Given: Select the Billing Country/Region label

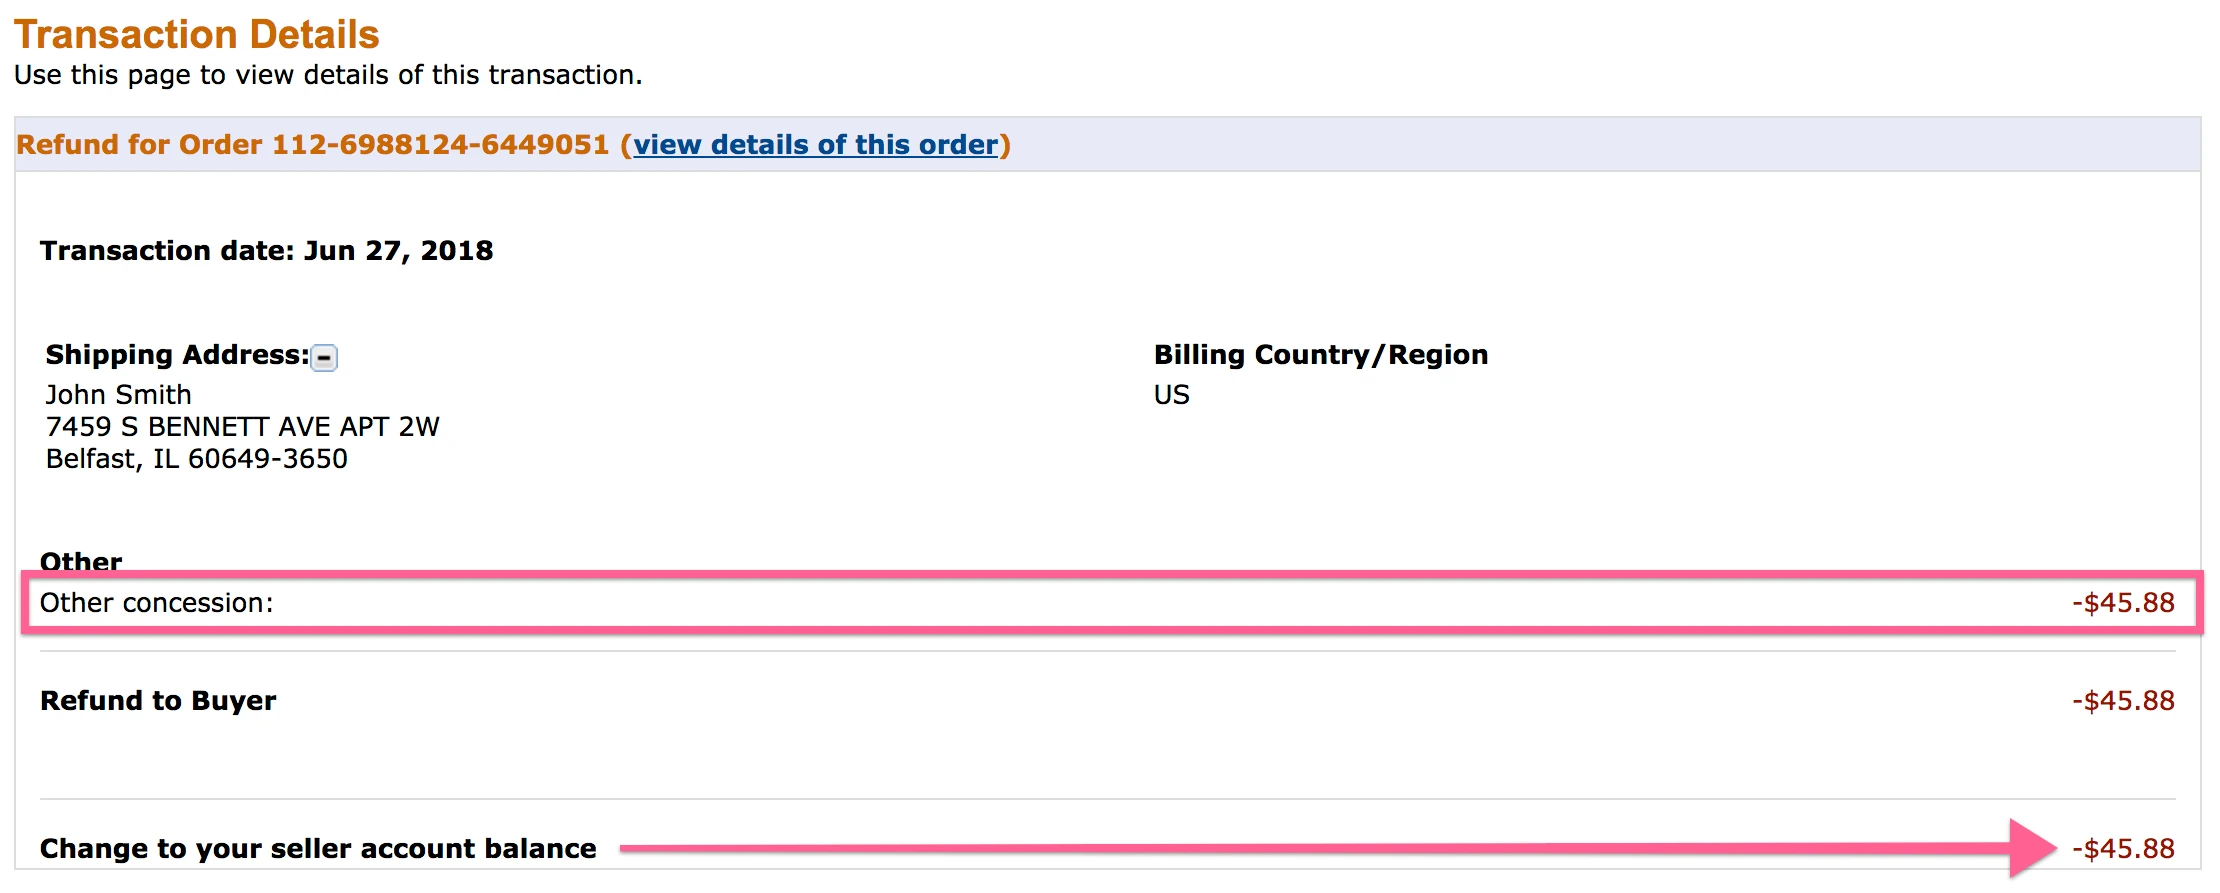Looking at the screenshot, I should 1321,355.
